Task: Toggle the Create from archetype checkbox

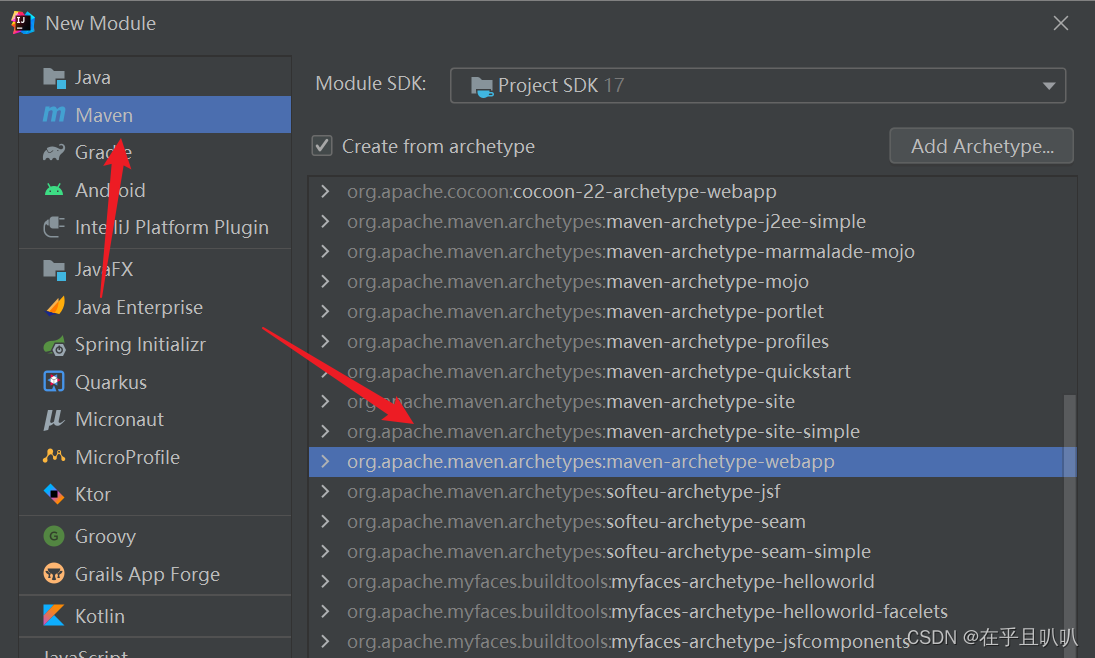Action: pos(322,146)
